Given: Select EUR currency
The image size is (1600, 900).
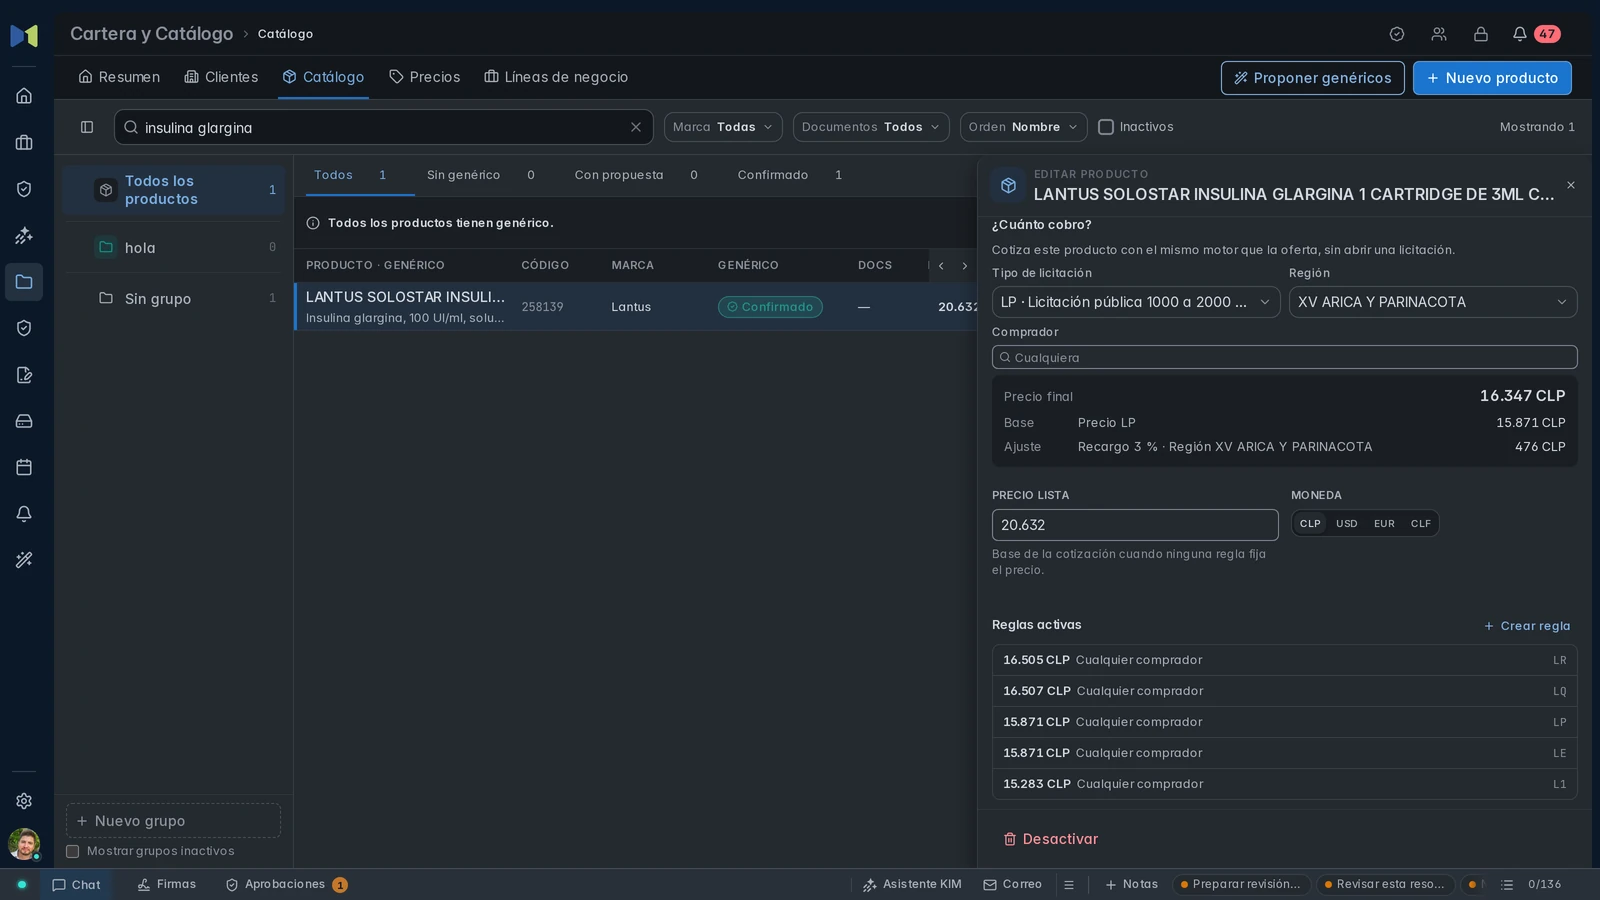Looking at the screenshot, I should [1384, 524].
